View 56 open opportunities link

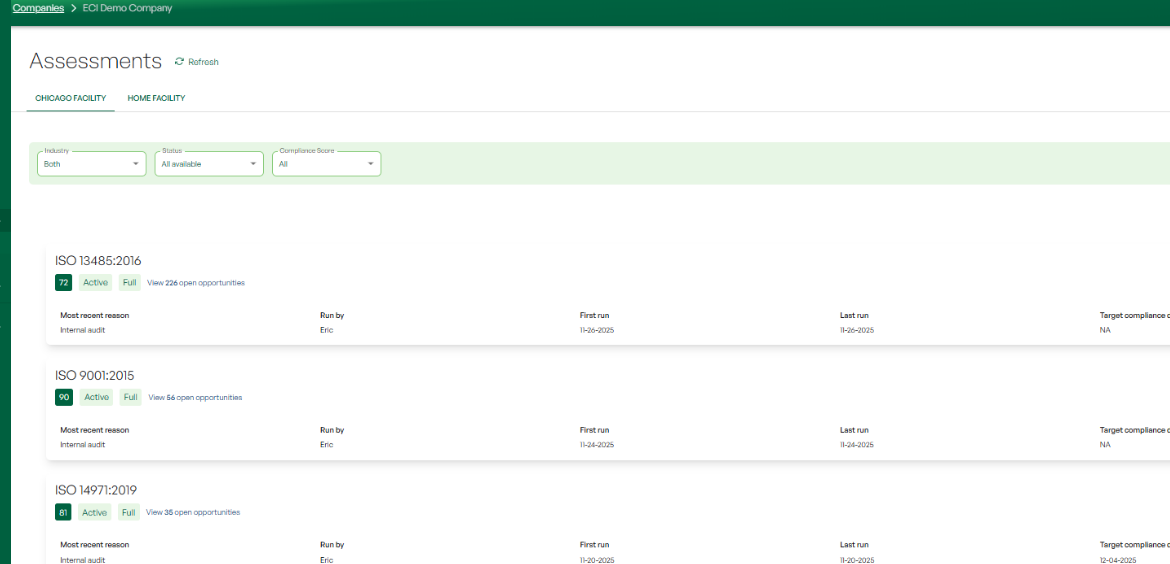(x=195, y=398)
